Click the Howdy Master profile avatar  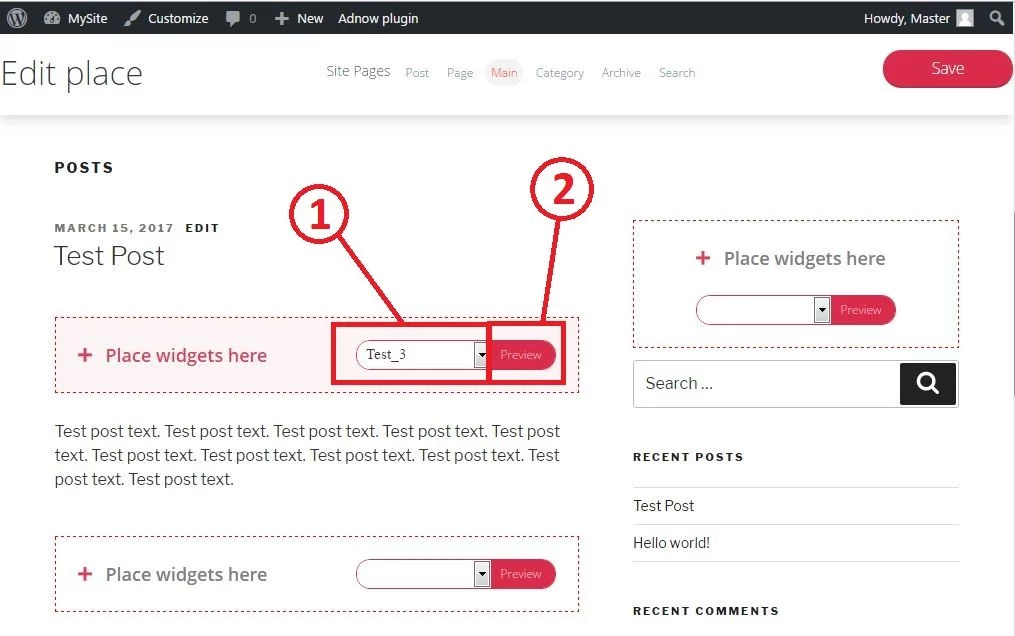[963, 17]
